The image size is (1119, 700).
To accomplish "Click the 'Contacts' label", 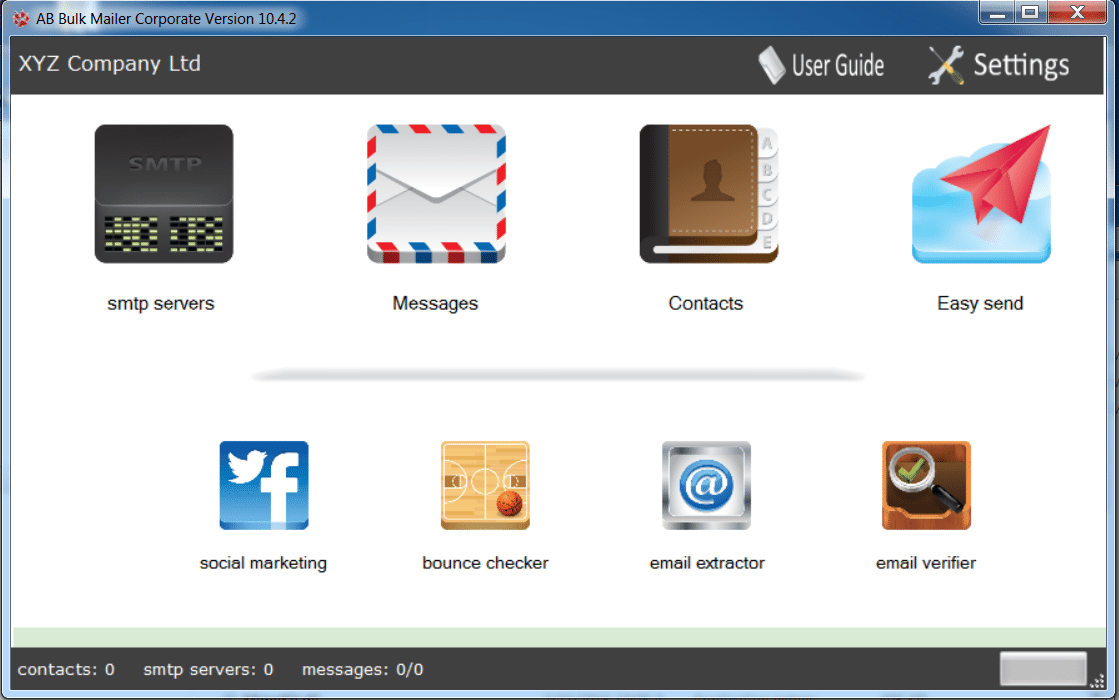I will point(706,303).
